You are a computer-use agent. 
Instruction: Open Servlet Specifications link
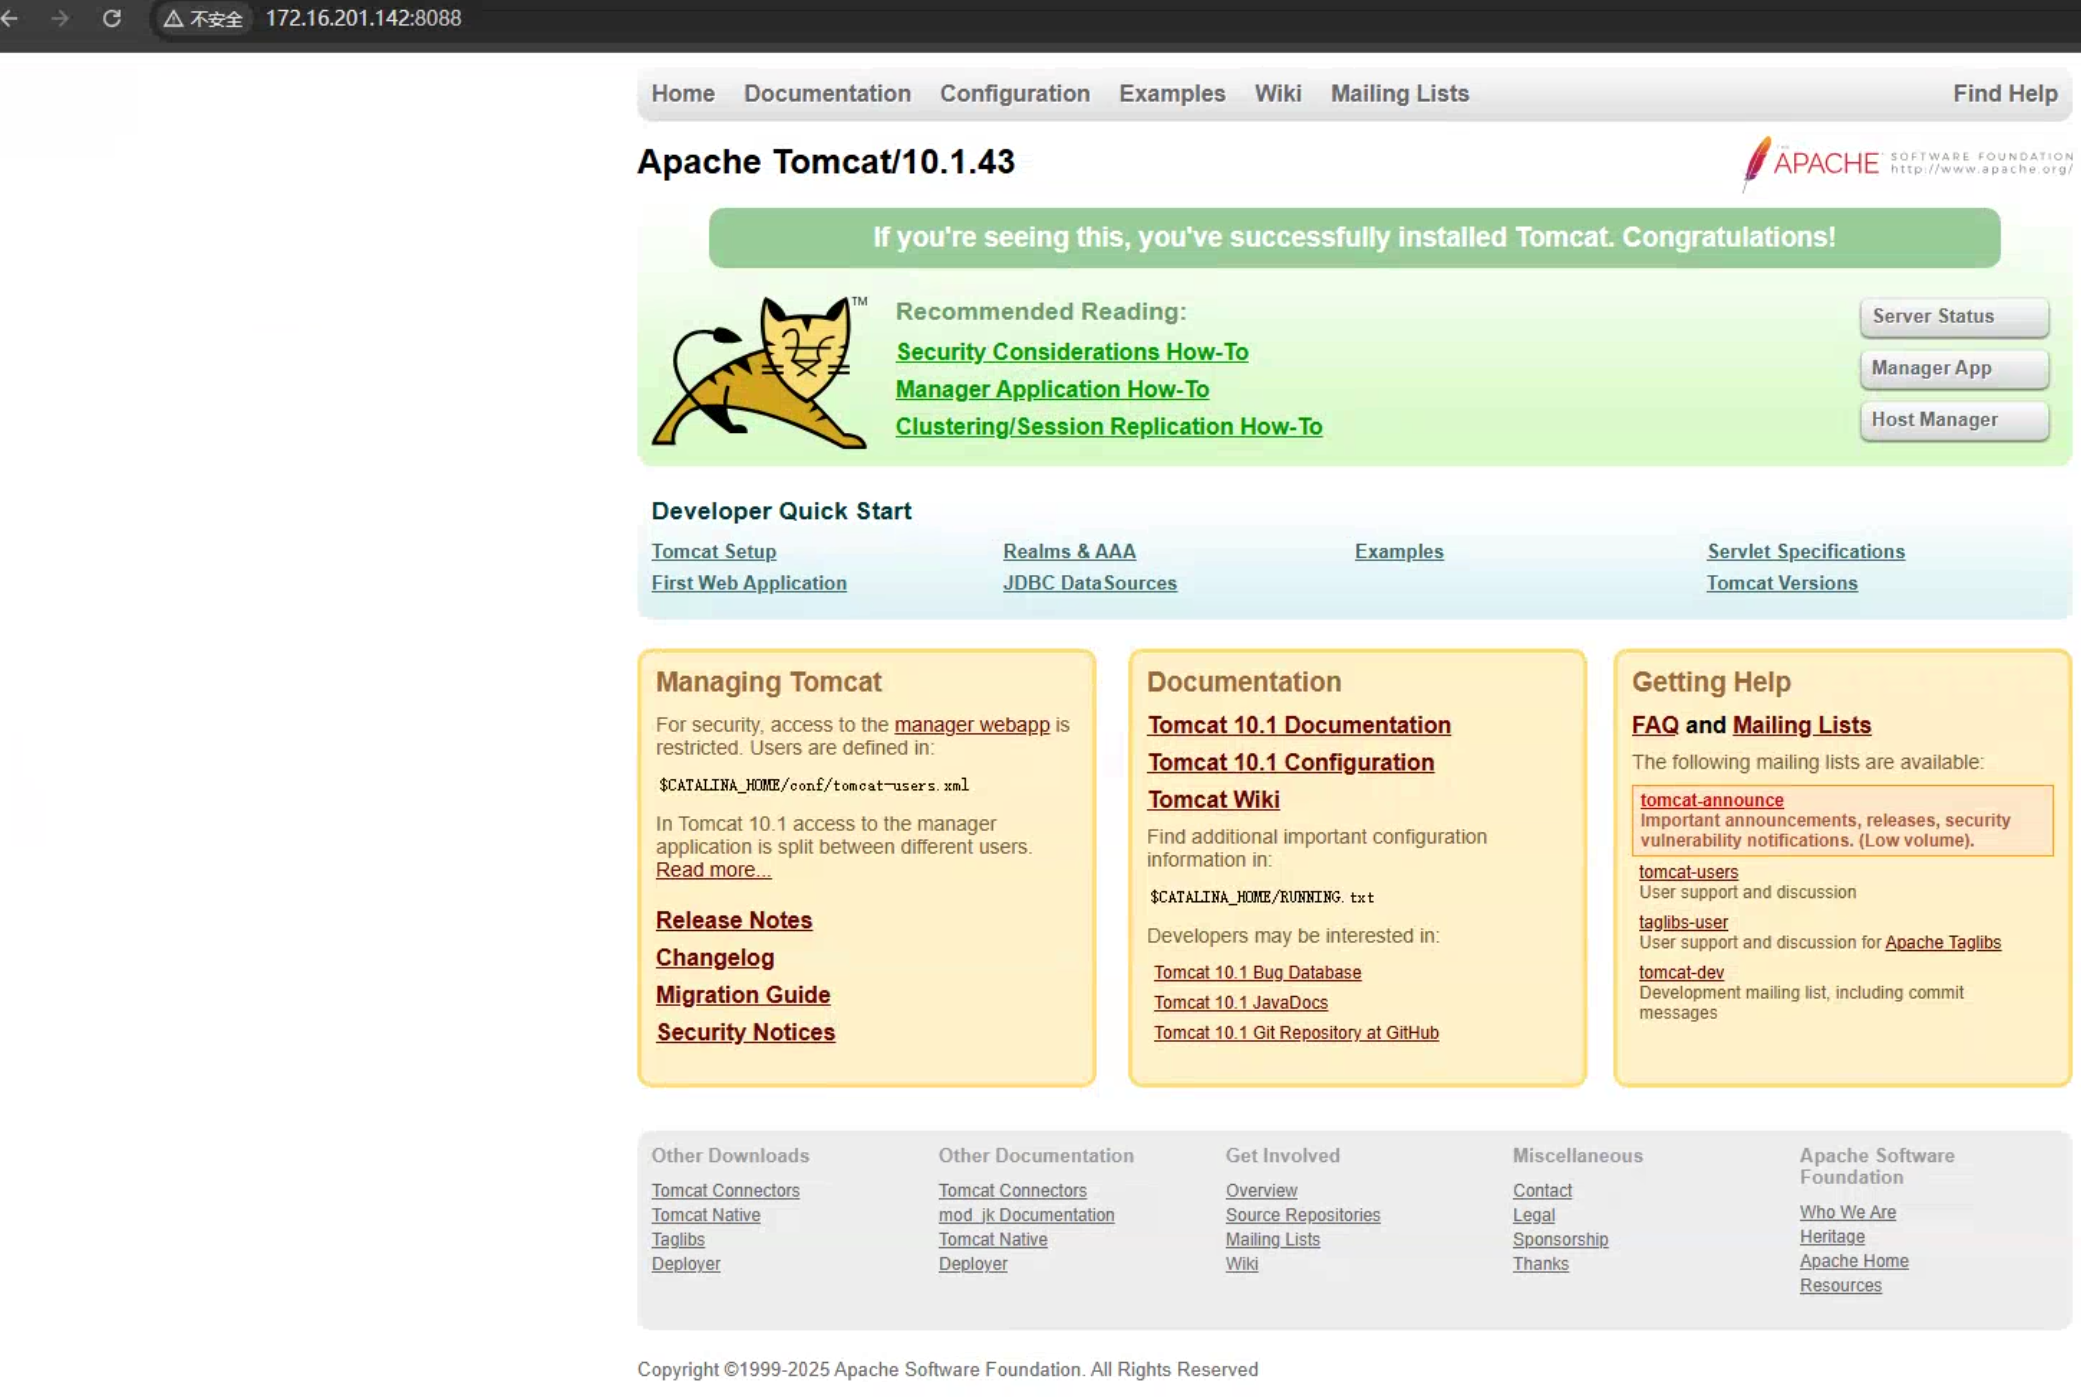point(1806,551)
